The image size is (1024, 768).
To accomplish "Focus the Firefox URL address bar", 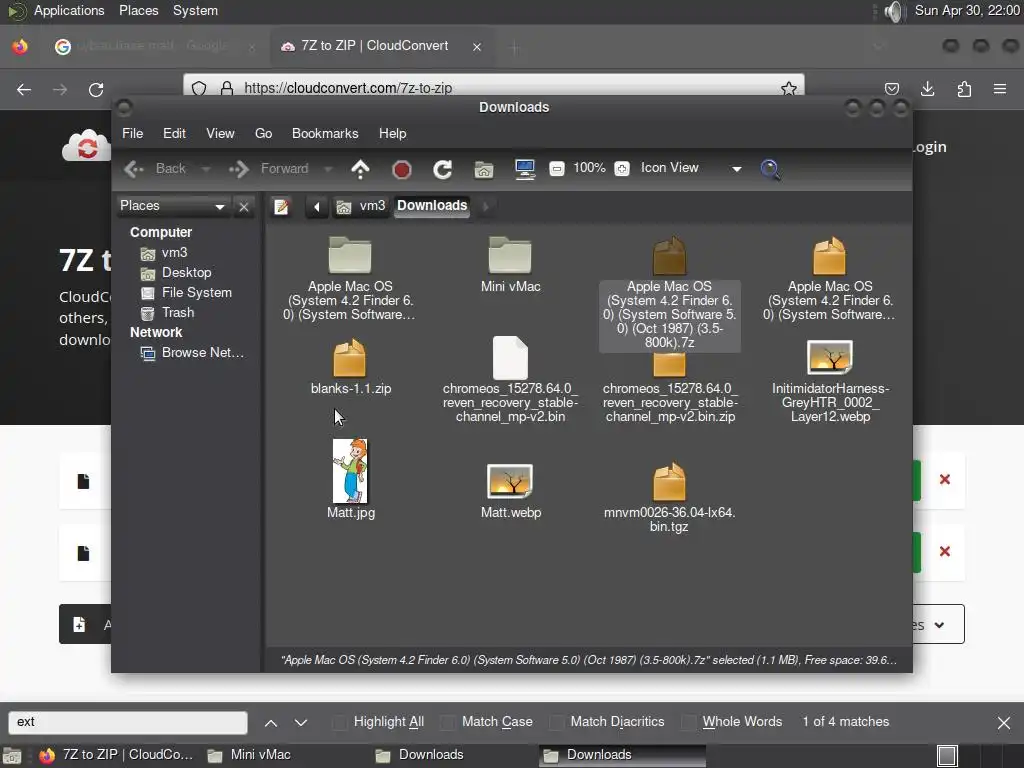I will click(x=494, y=88).
